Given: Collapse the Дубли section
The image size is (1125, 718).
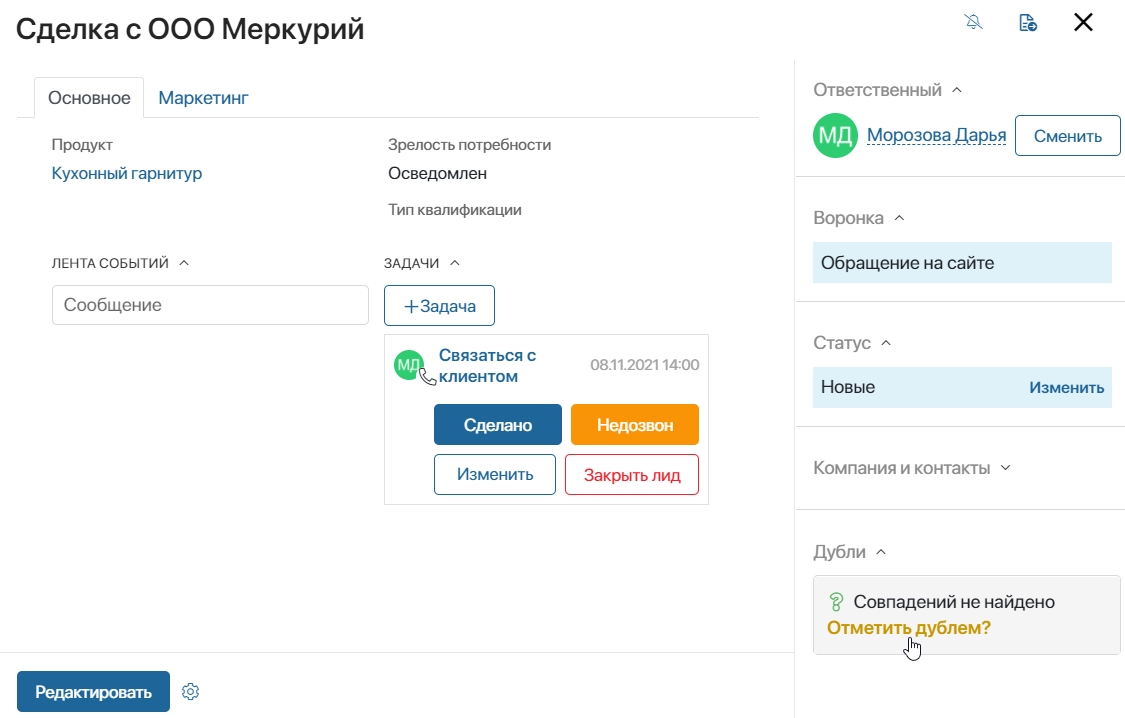Looking at the screenshot, I should 881,552.
